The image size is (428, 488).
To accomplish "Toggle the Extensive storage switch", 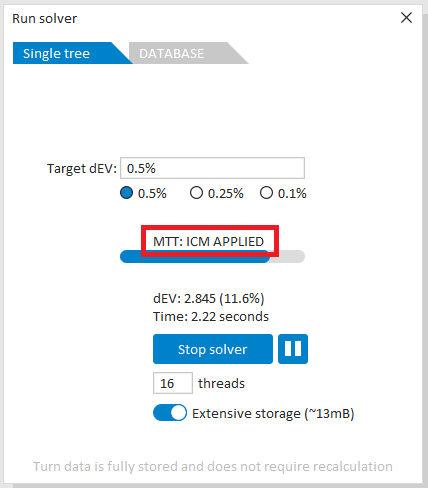I will (x=170, y=413).
